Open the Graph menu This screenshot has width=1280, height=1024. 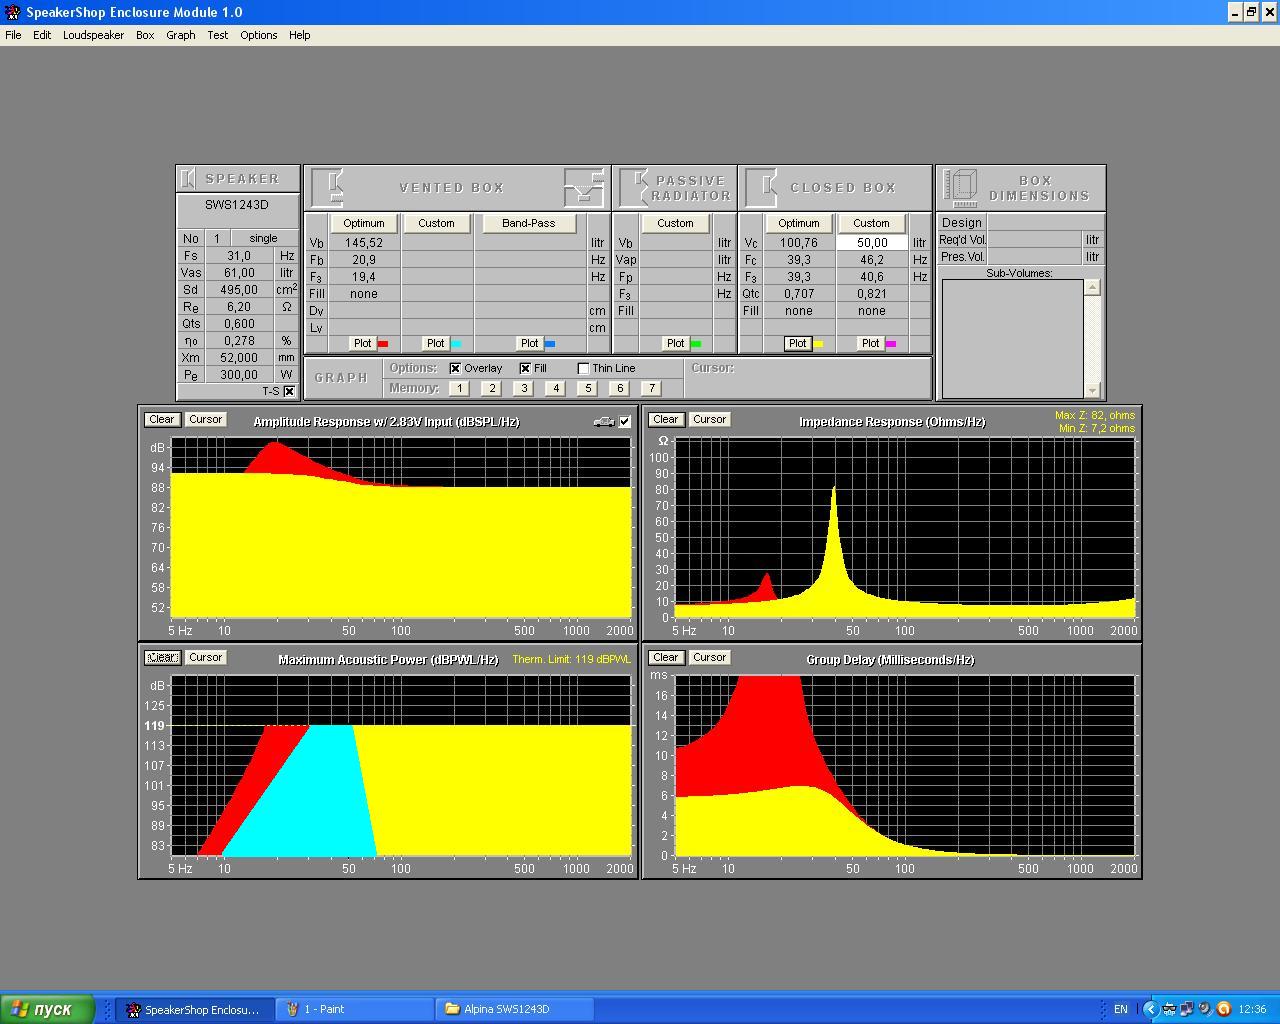point(180,35)
